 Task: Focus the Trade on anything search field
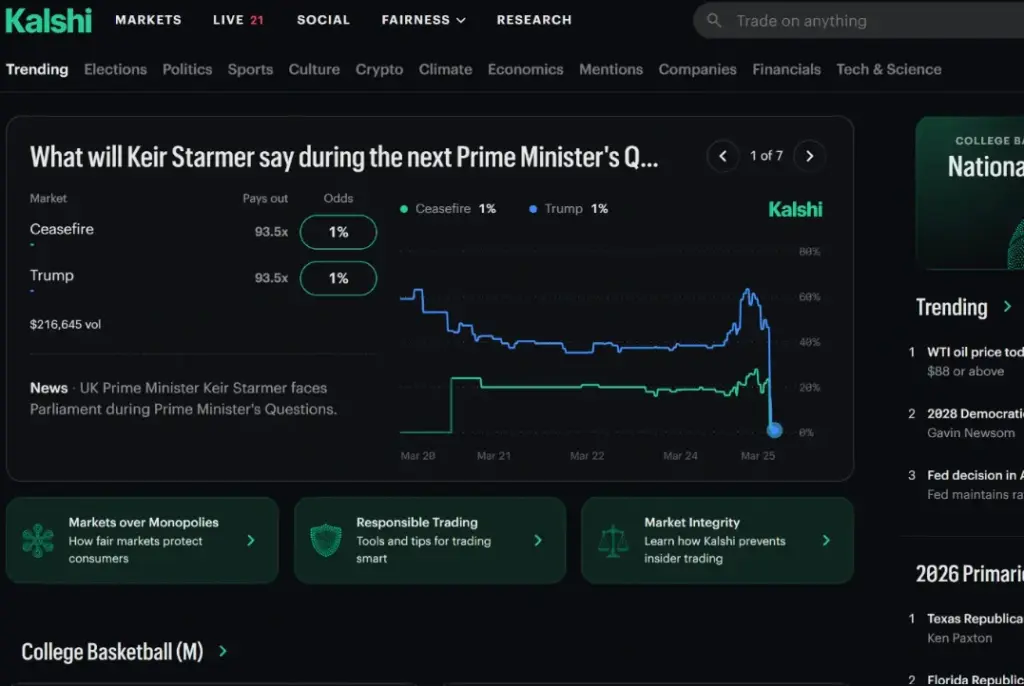click(x=859, y=20)
